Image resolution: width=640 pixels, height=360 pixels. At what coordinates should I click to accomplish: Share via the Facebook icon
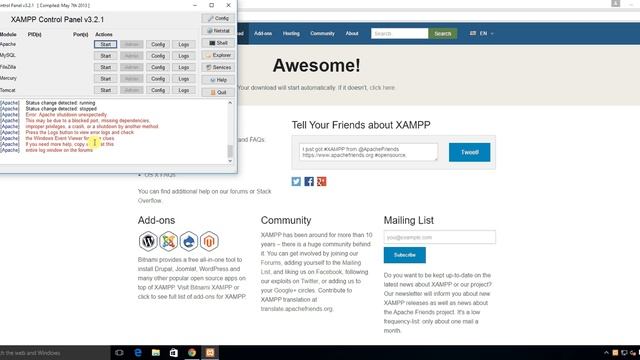point(309,182)
